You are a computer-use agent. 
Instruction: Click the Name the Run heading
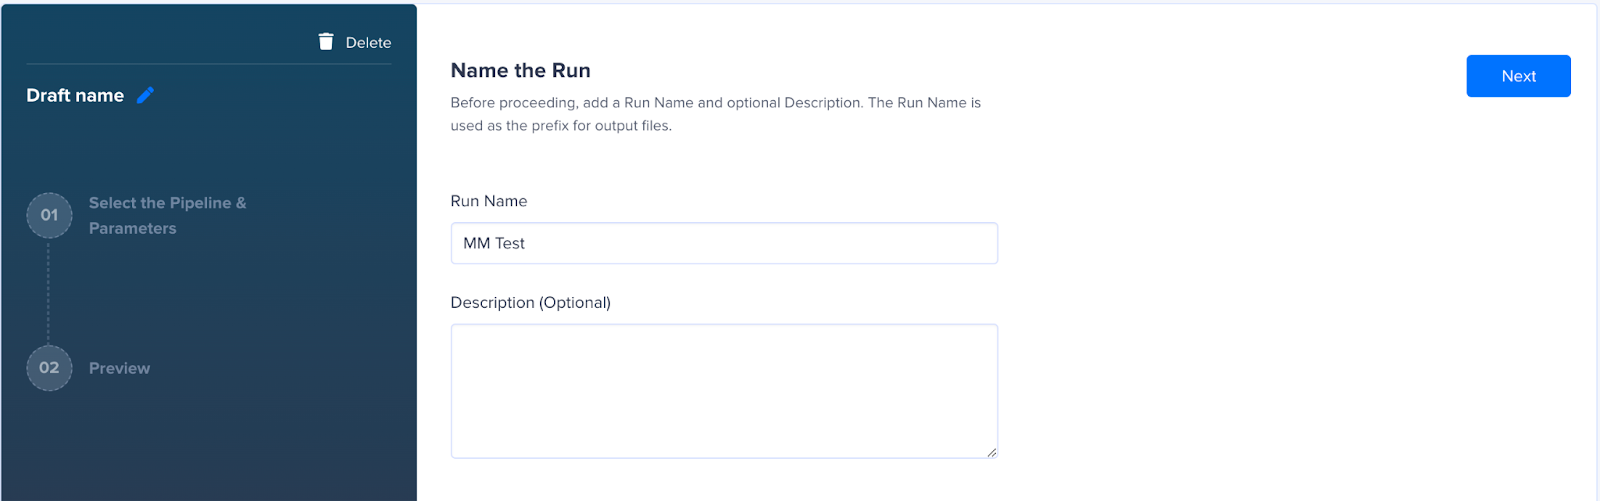[520, 70]
